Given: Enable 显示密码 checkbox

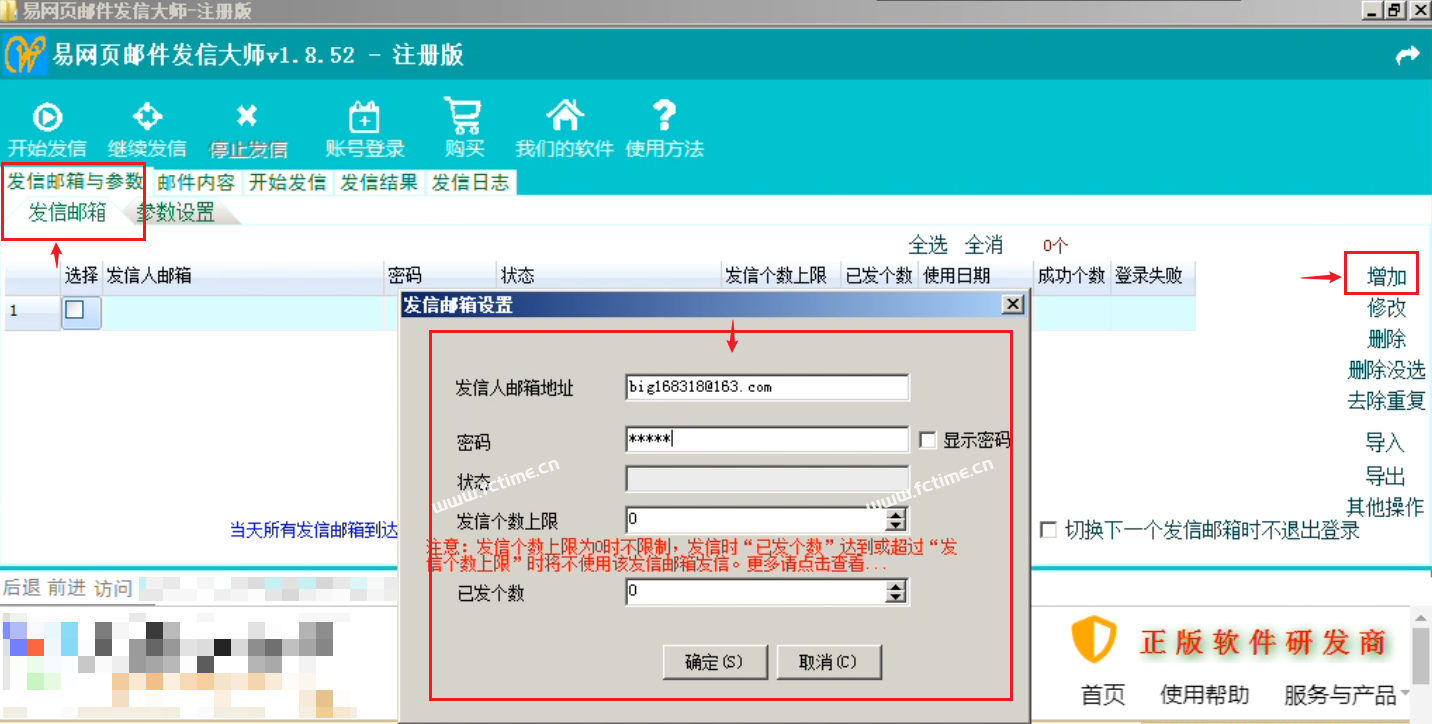Looking at the screenshot, I should pyautogui.click(x=928, y=440).
